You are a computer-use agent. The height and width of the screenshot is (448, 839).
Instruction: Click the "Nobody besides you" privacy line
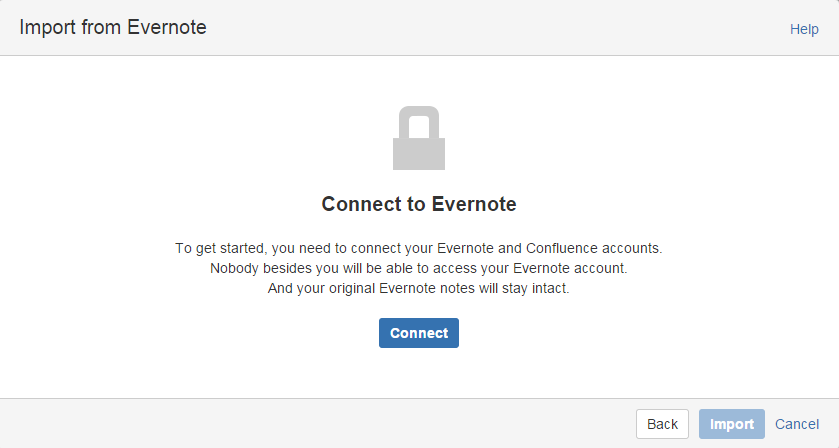click(x=419, y=268)
